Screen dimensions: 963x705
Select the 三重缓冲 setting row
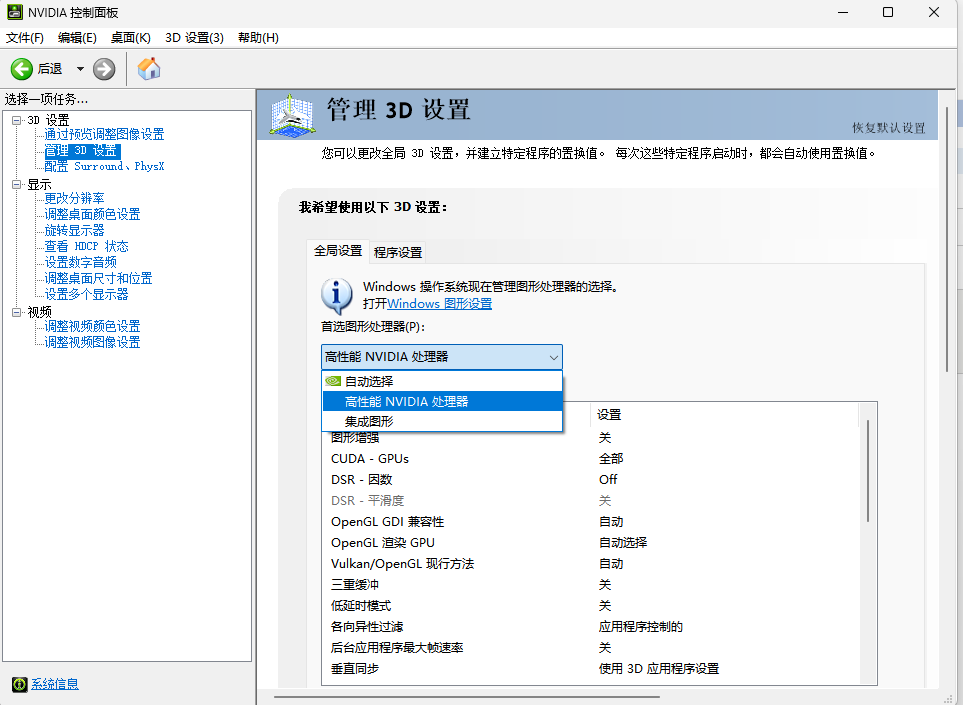coord(590,585)
